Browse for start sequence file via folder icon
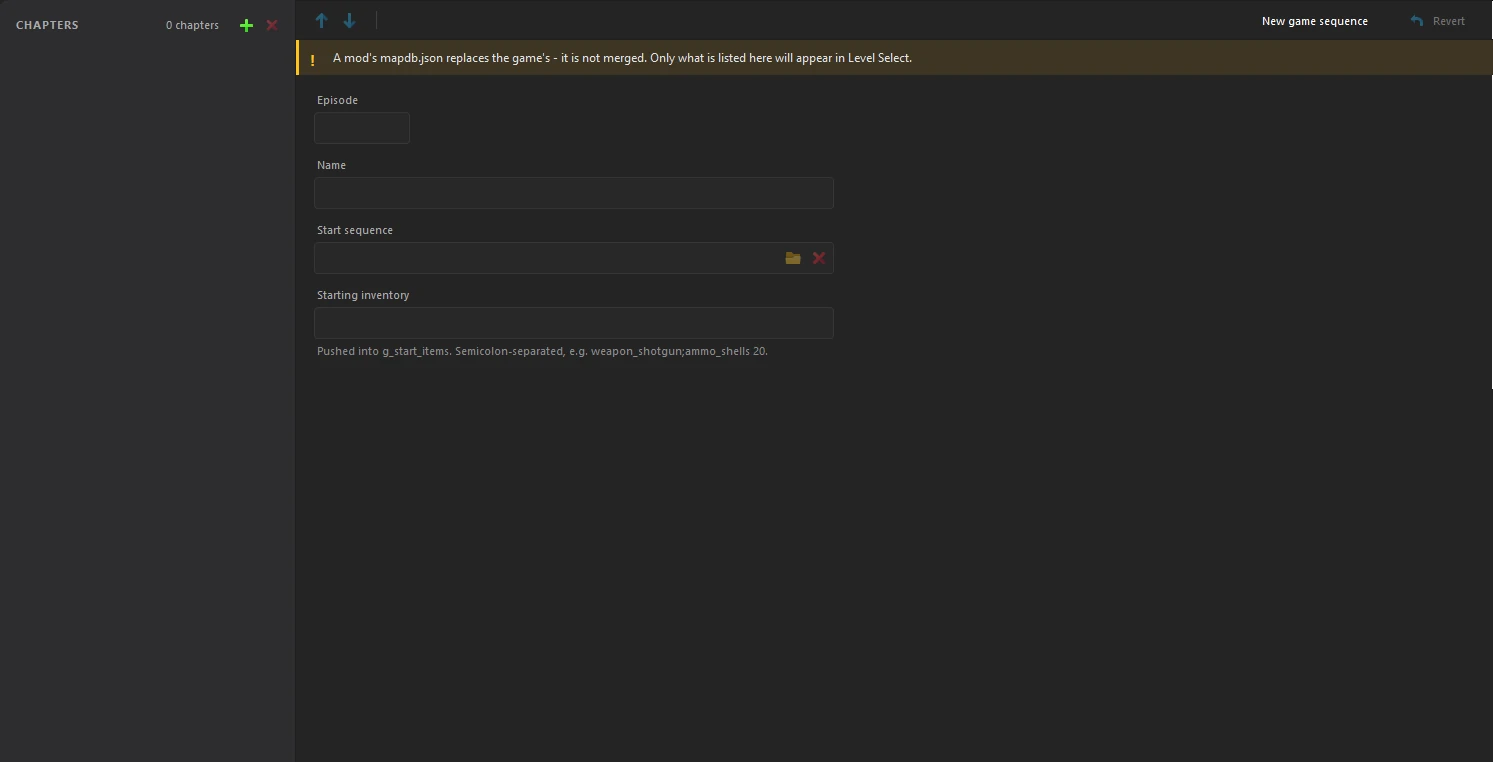Screen dimensions: 1493x762 (x=793, y=258)
